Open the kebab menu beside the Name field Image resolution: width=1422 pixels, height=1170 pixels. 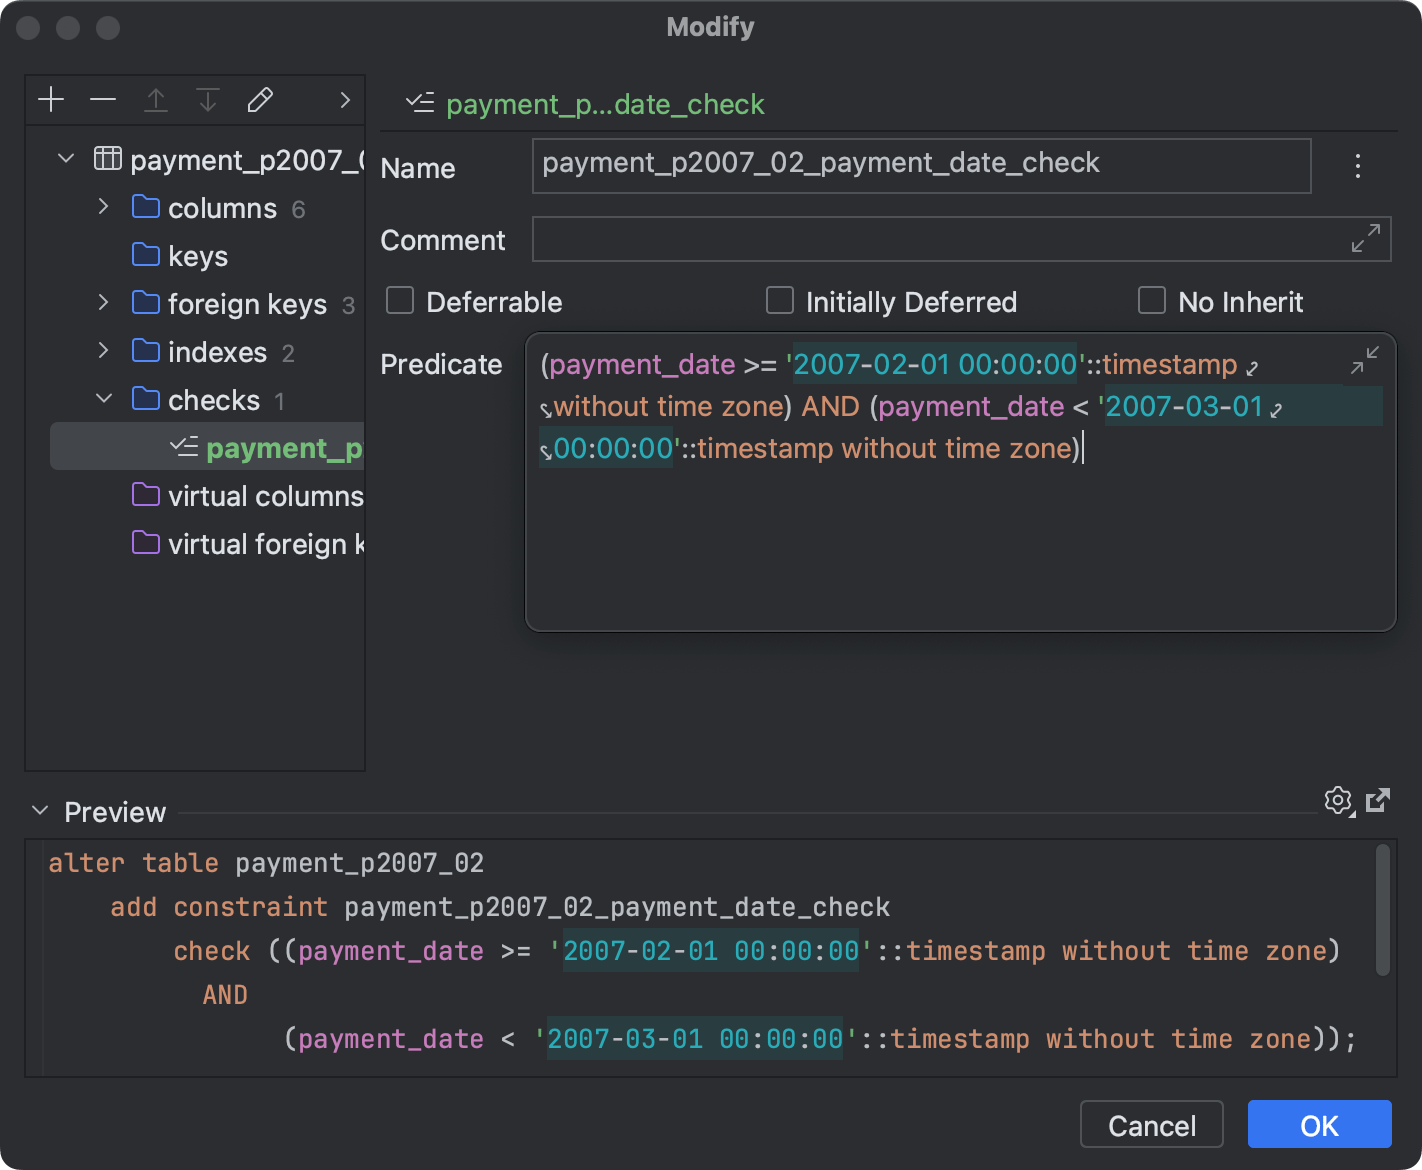(x=1357, y=166)
